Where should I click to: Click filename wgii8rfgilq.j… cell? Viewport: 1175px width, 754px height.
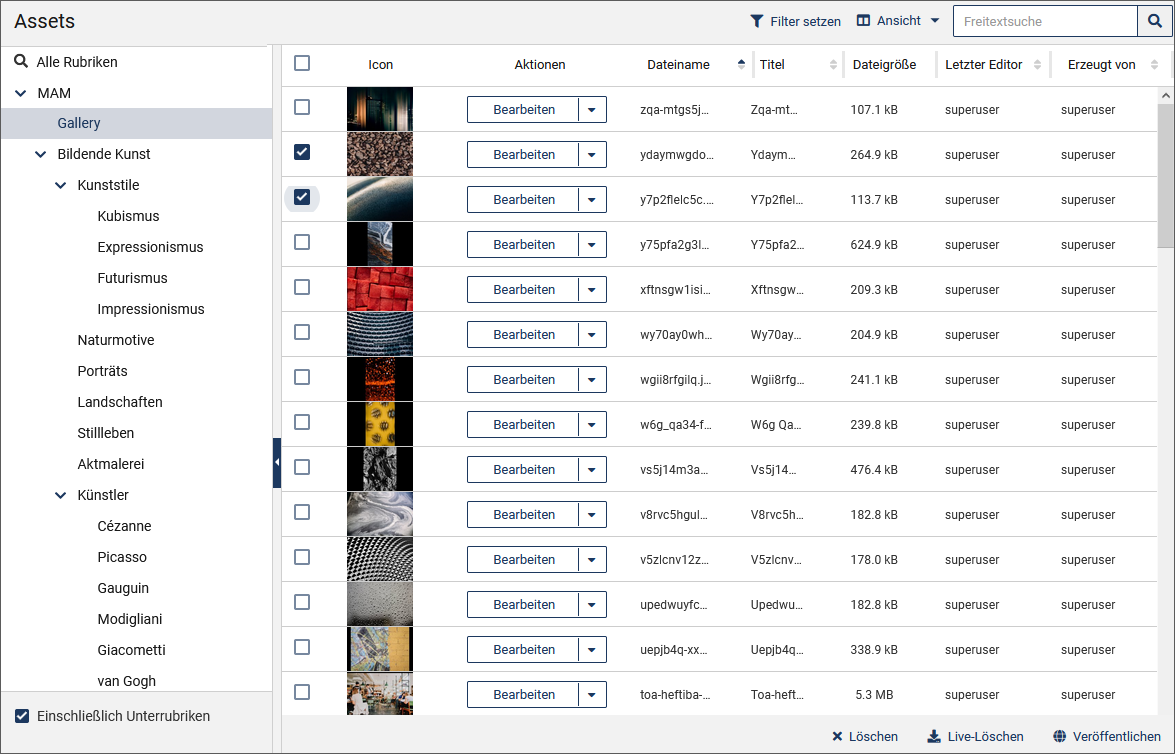[x=675, y=379]
